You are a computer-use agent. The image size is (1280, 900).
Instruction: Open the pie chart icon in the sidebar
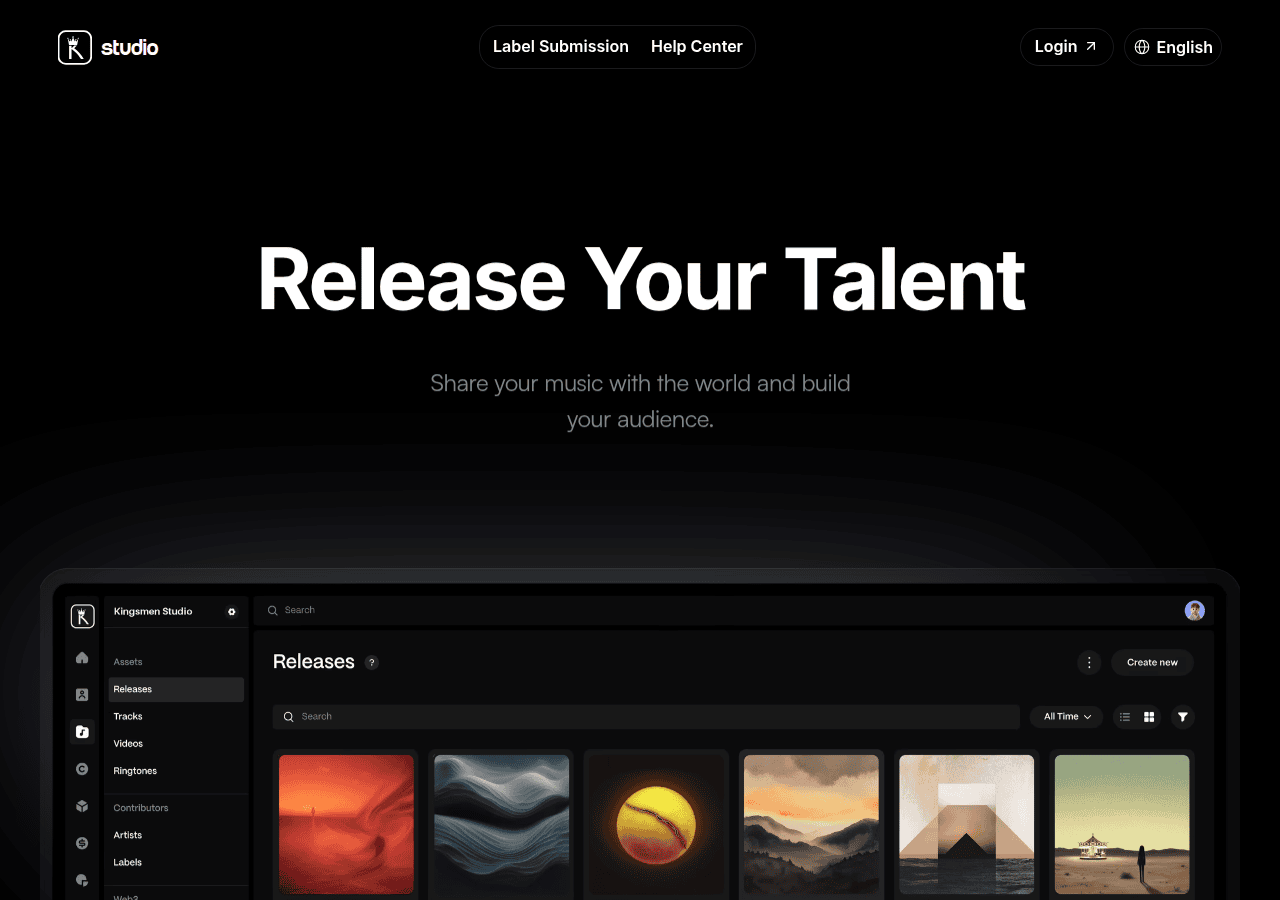pyautogui.click(x=82, y=880)
